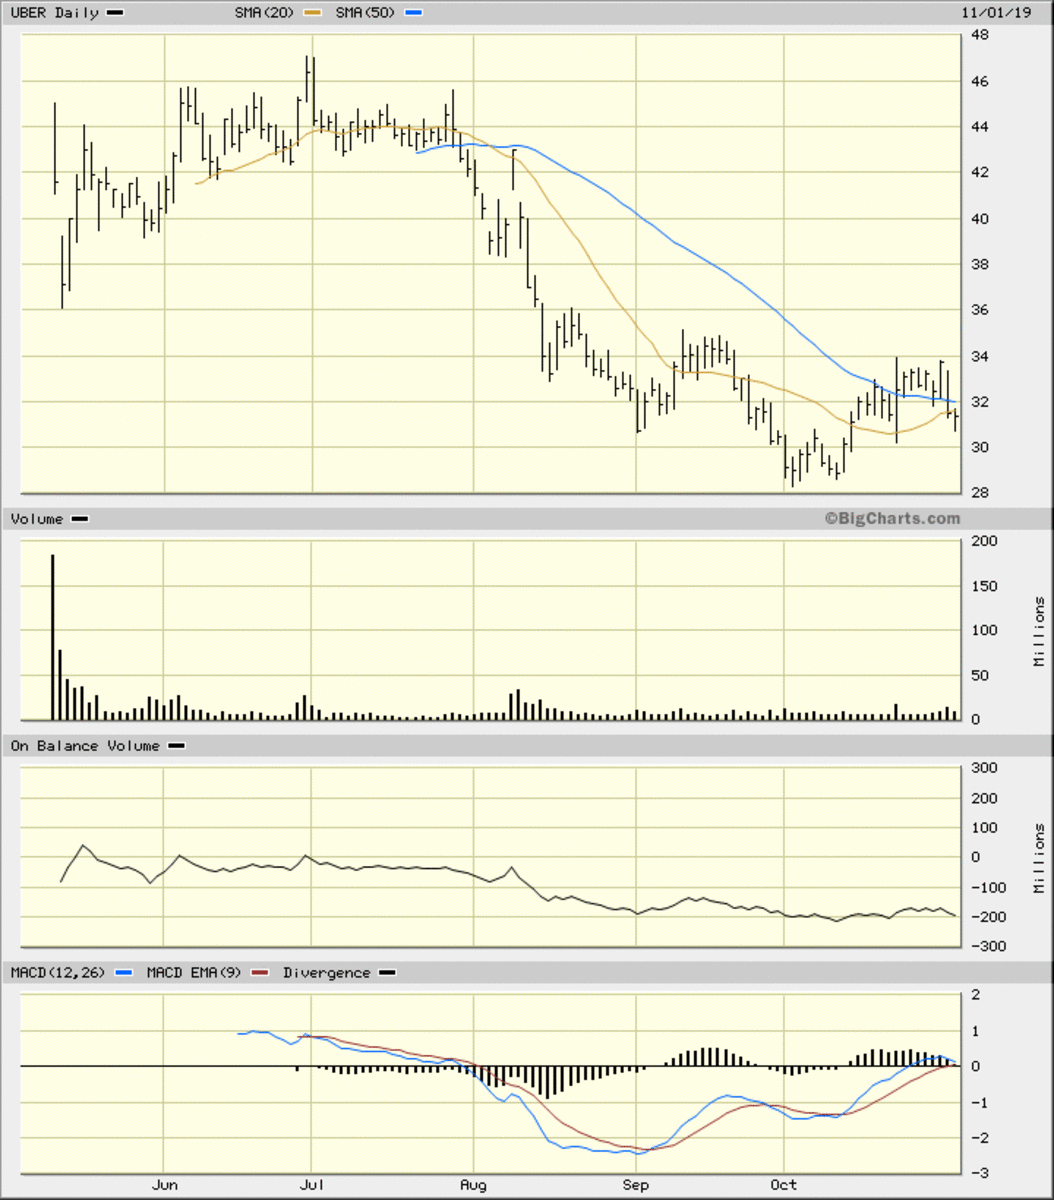Click the black UBER Daily legend swatch
The width and height of the screenshot is (1054, 1200).
click(115, 13)
